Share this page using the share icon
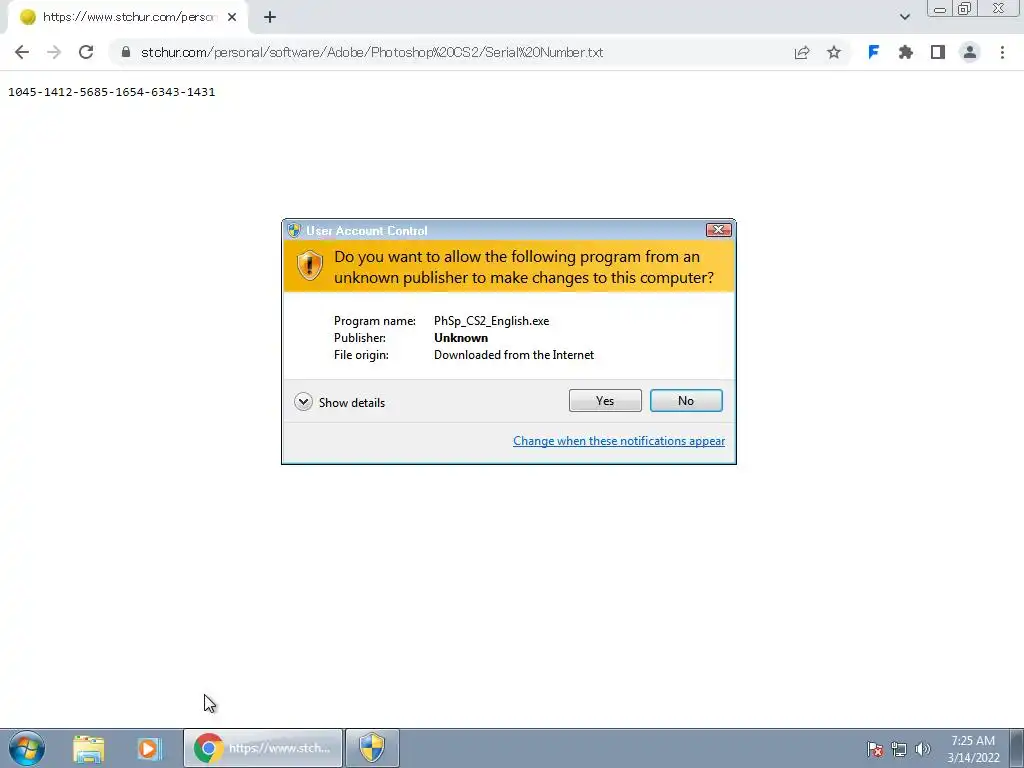The width and height of the screenshot is (1024, 768). (x=802, y=52)
